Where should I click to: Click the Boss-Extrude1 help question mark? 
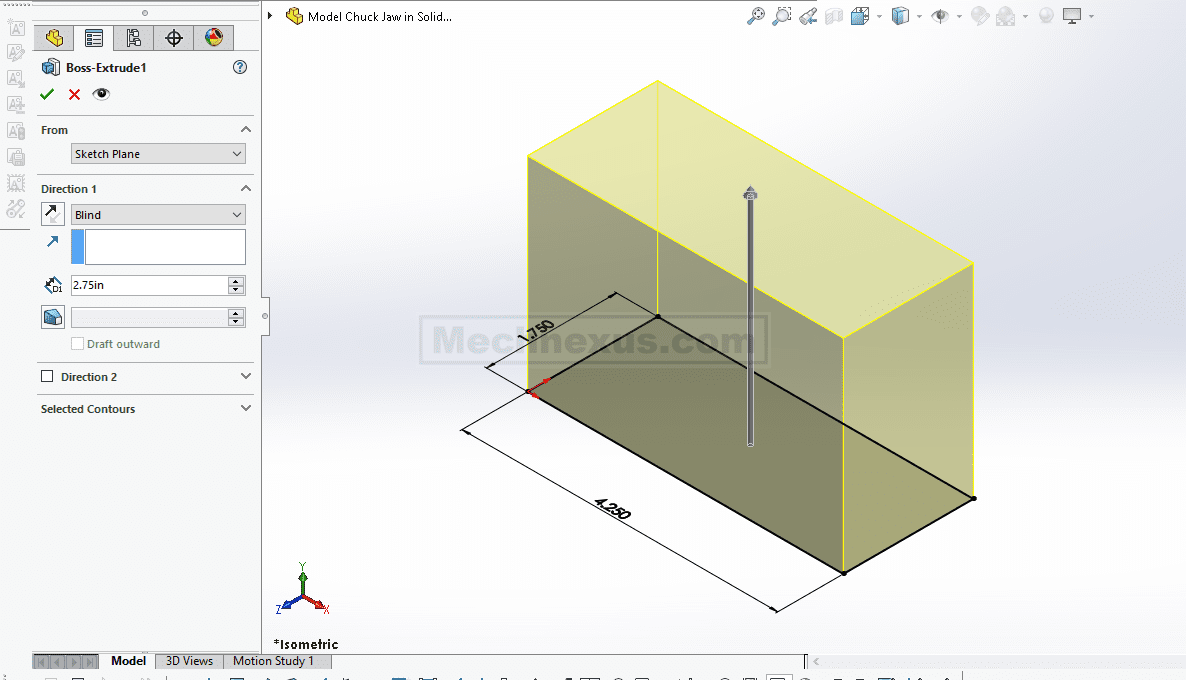(240, 67)
